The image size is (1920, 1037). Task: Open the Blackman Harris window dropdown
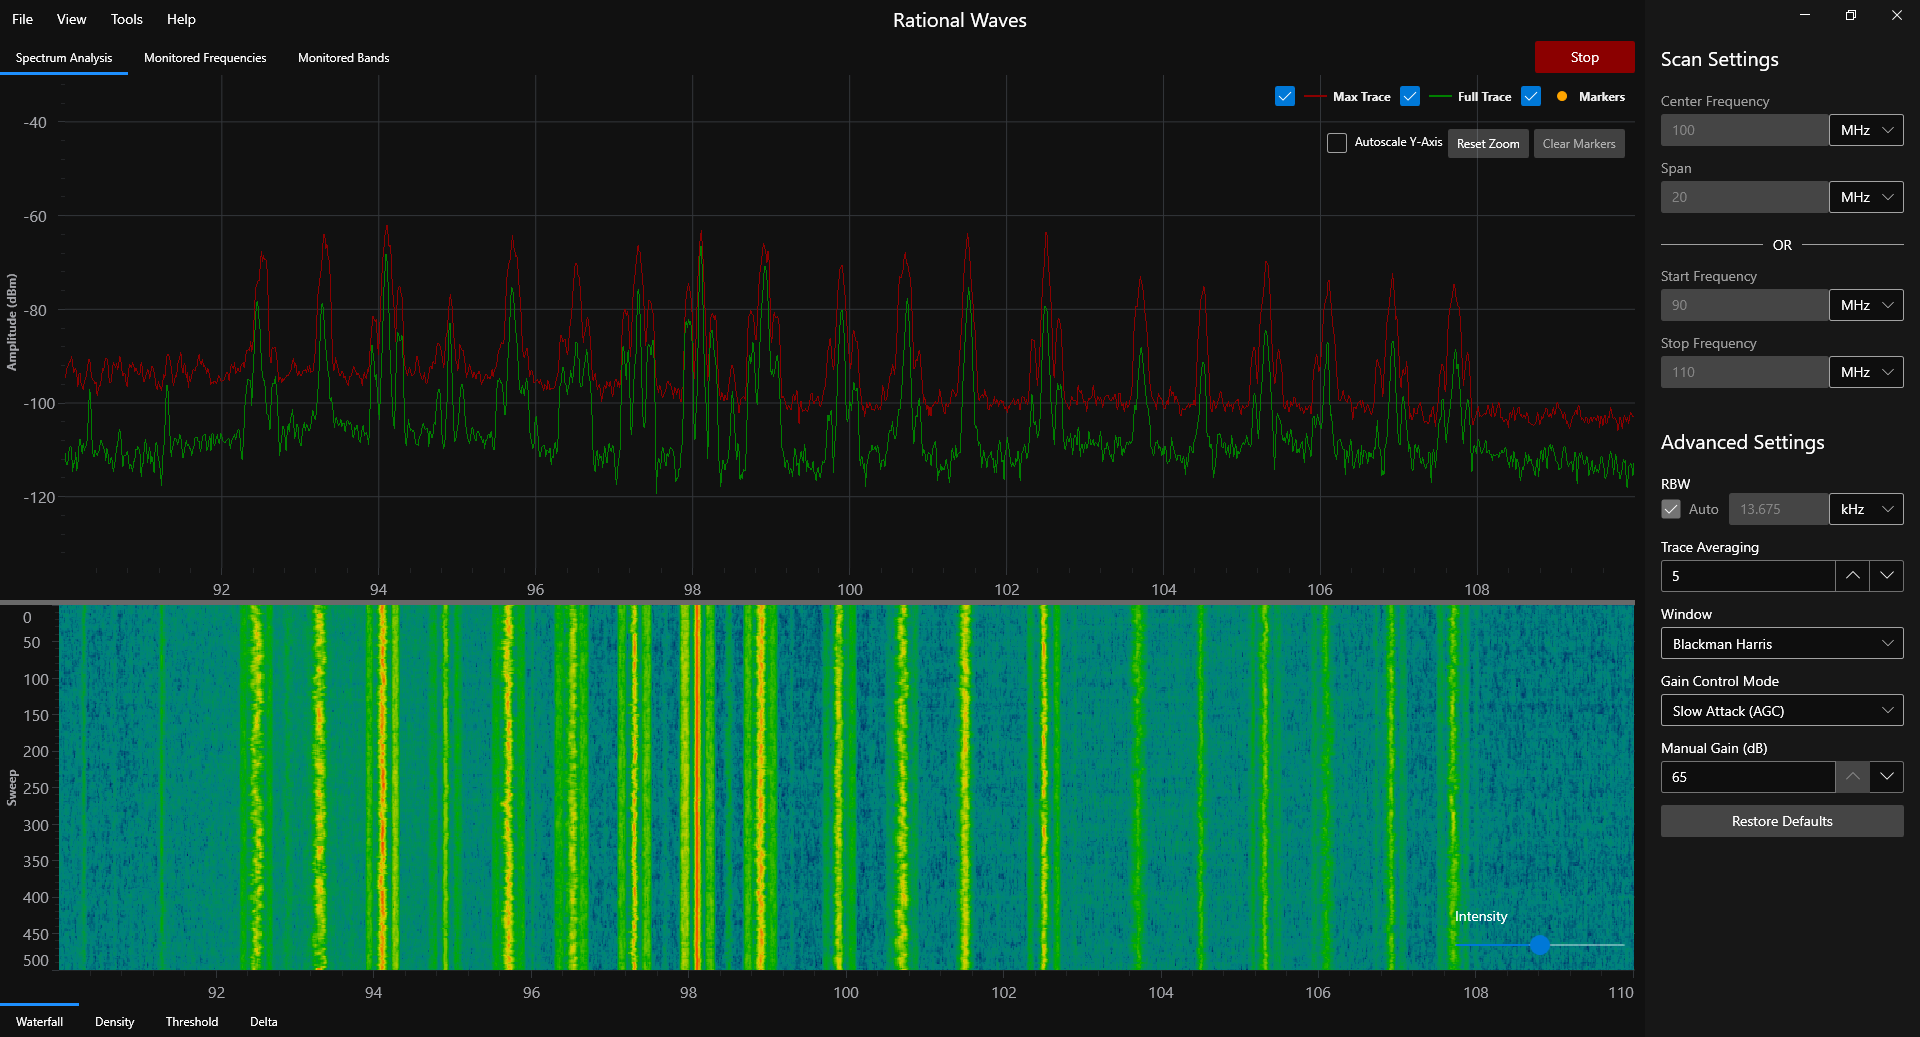click(x=1781, y=644)
